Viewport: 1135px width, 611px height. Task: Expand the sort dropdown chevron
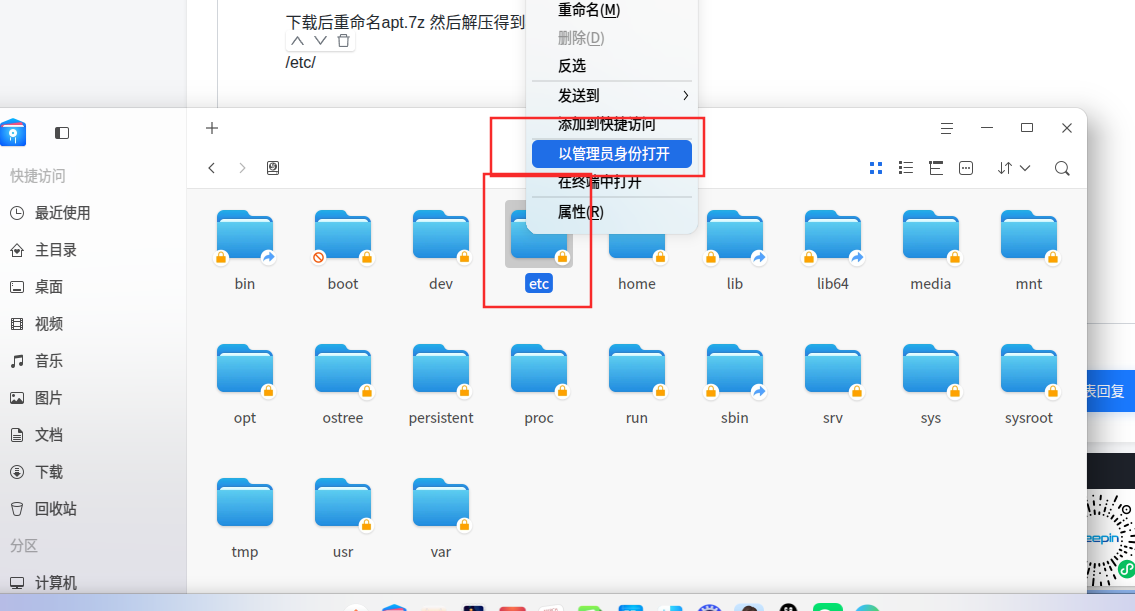coord(1025,168)
